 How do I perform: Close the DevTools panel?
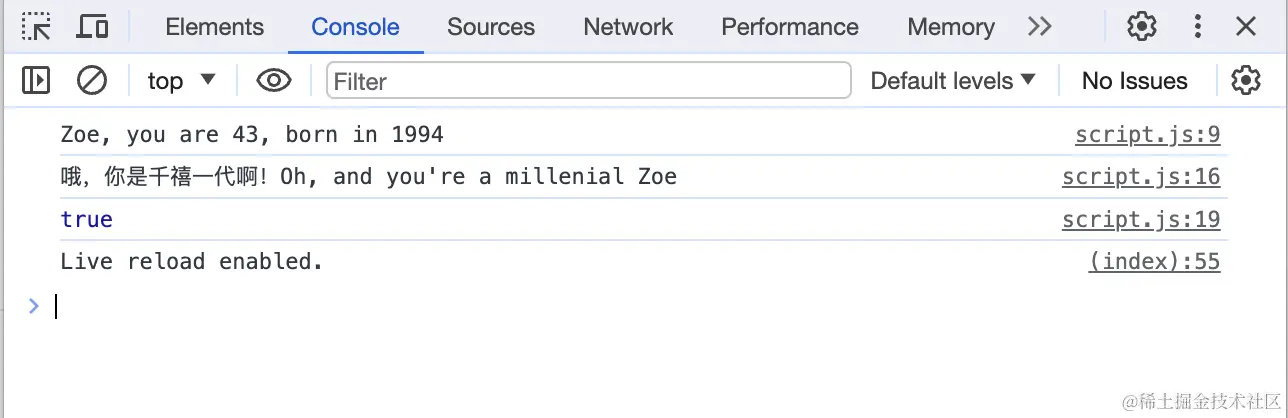(1246, 27)
